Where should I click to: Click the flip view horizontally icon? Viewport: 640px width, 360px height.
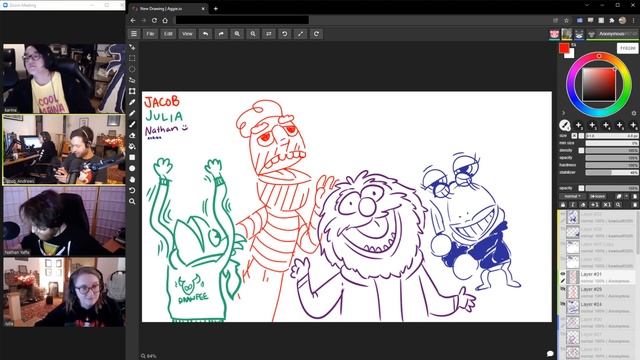pos(269,34)
